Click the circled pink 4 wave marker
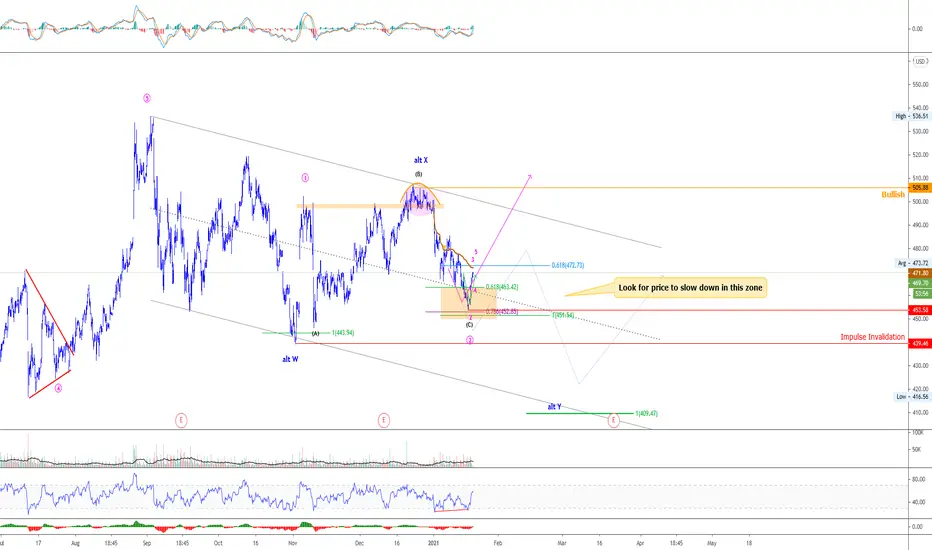Viewport: 932px width, 550px height. point(58,388)
